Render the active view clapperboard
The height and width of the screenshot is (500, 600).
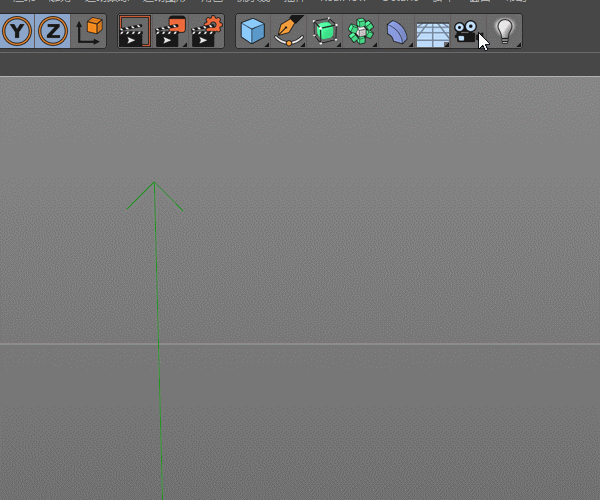point(134,31)
